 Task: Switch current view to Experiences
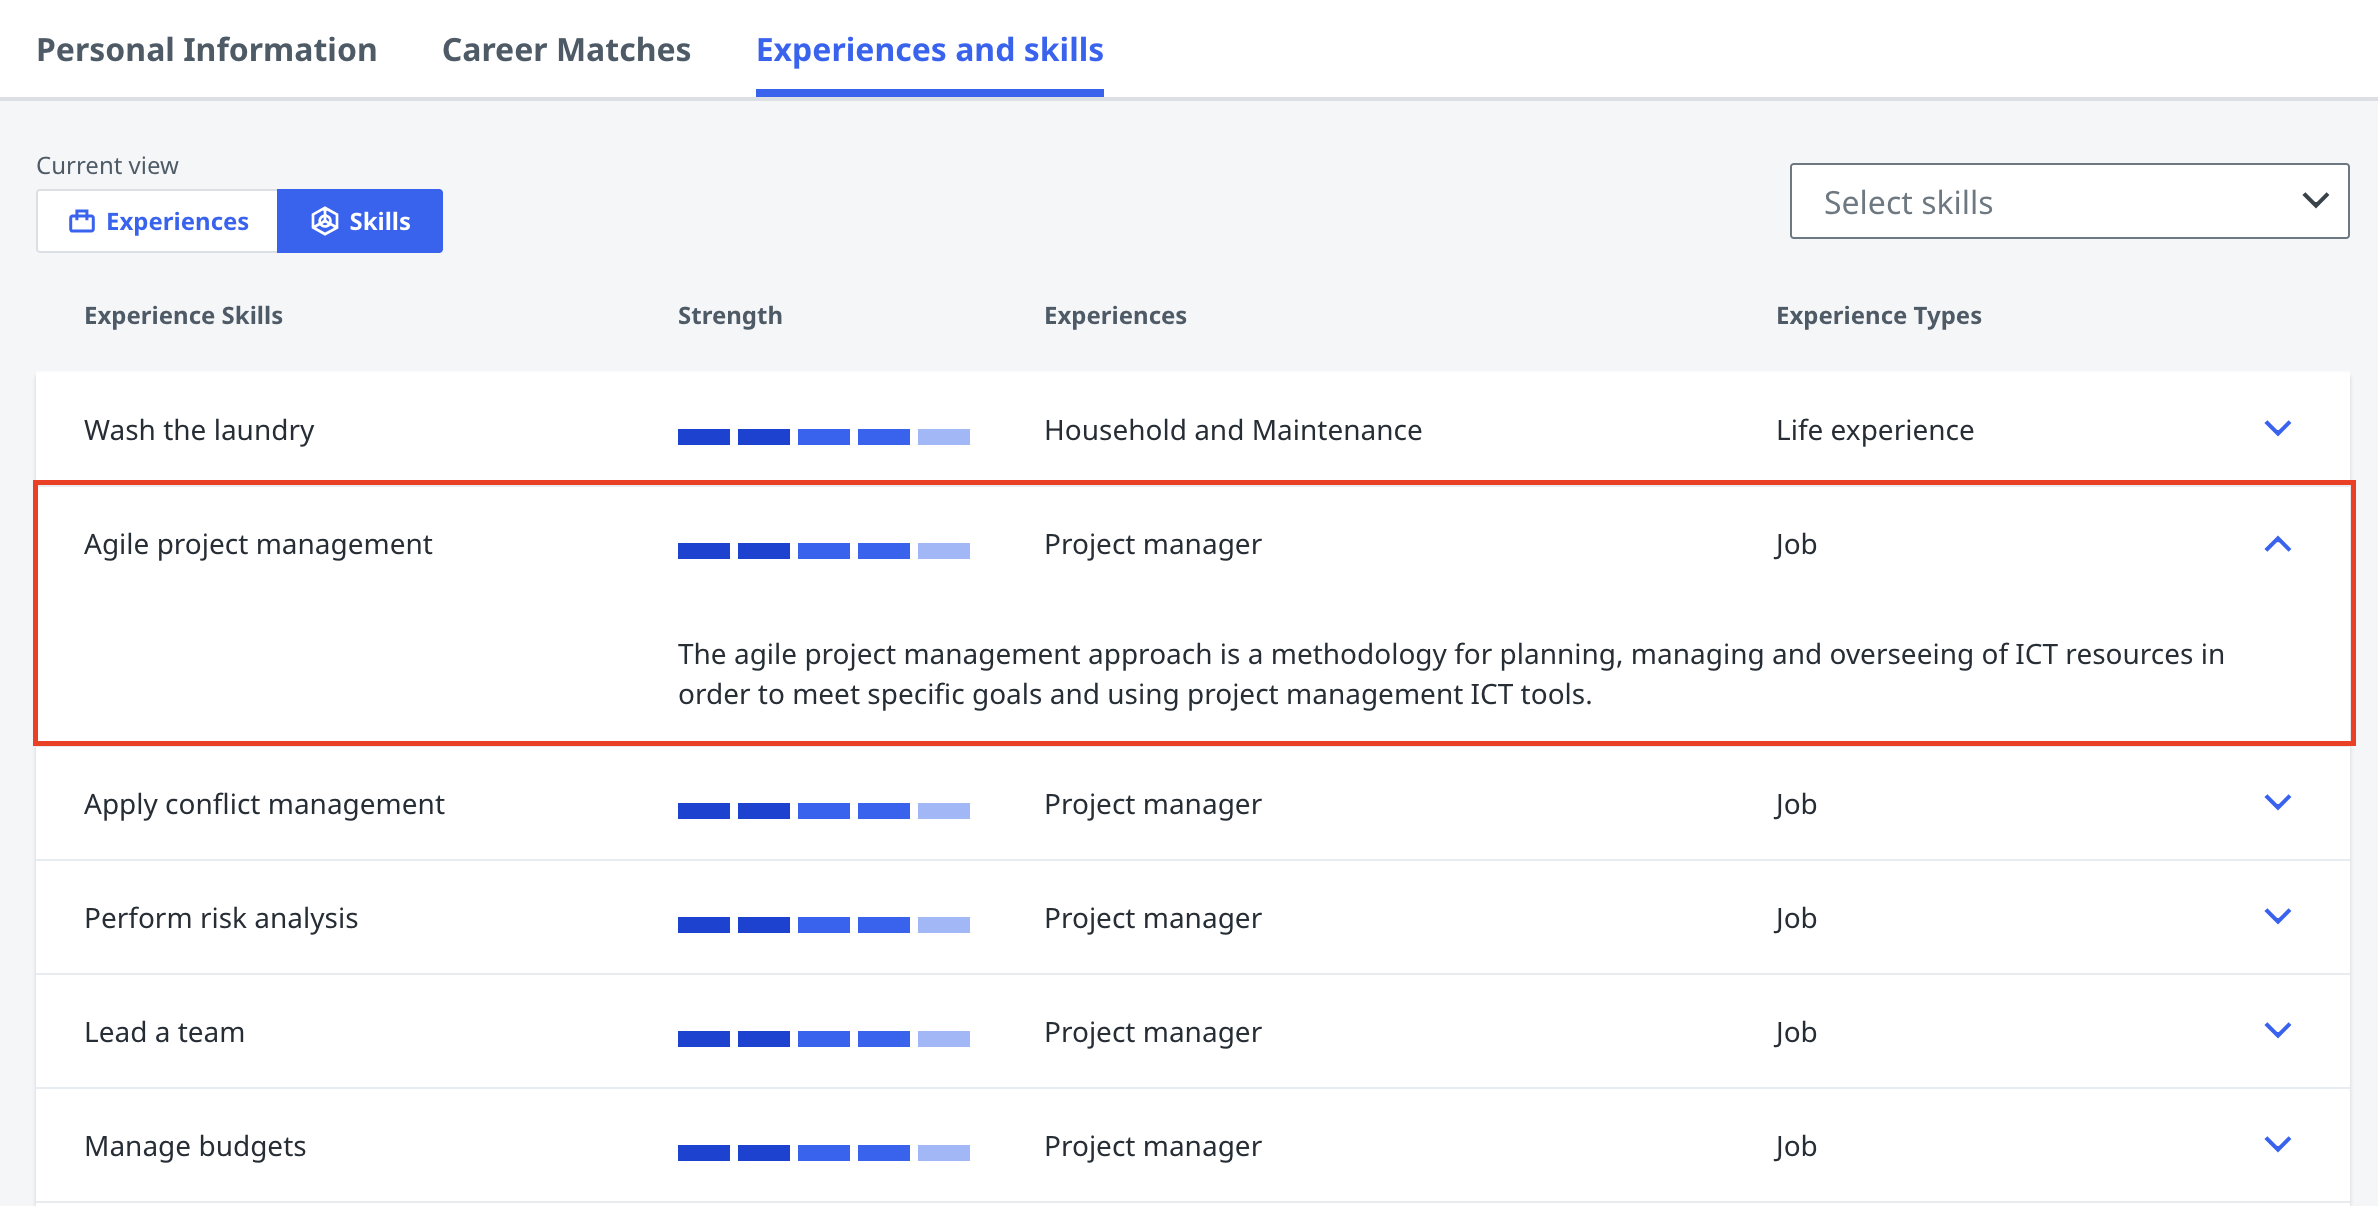pos(158,221)
